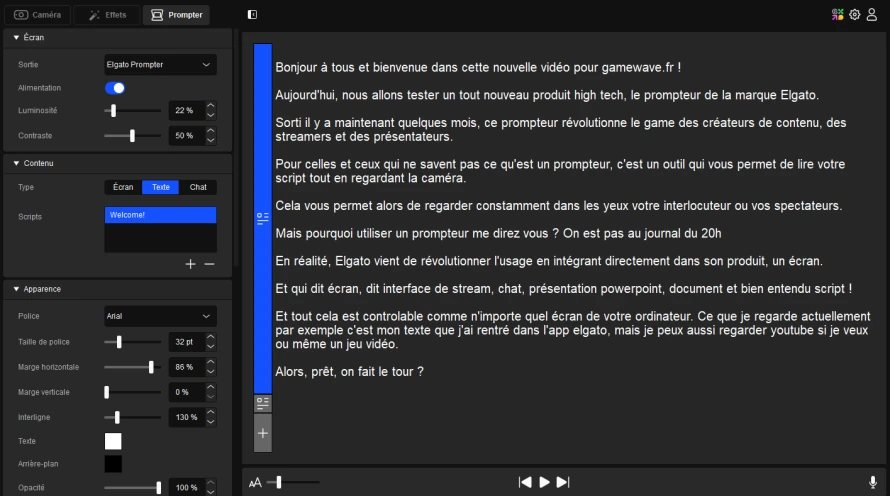Click the Opacité slider handle
The image size is (890, 496).
click(158, 487)
